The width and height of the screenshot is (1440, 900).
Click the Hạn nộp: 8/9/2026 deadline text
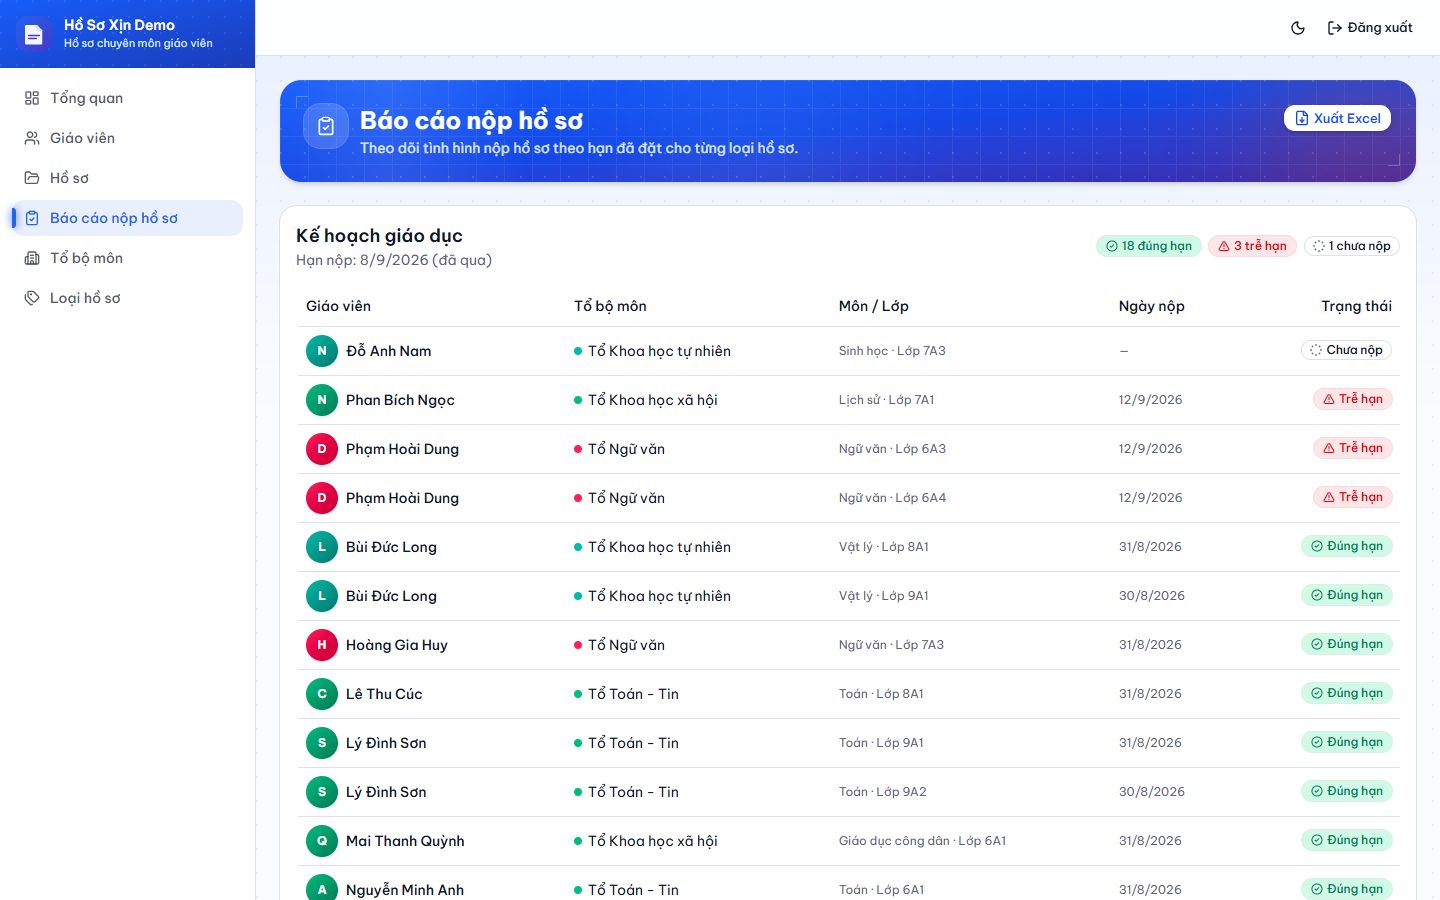point(394,260)
